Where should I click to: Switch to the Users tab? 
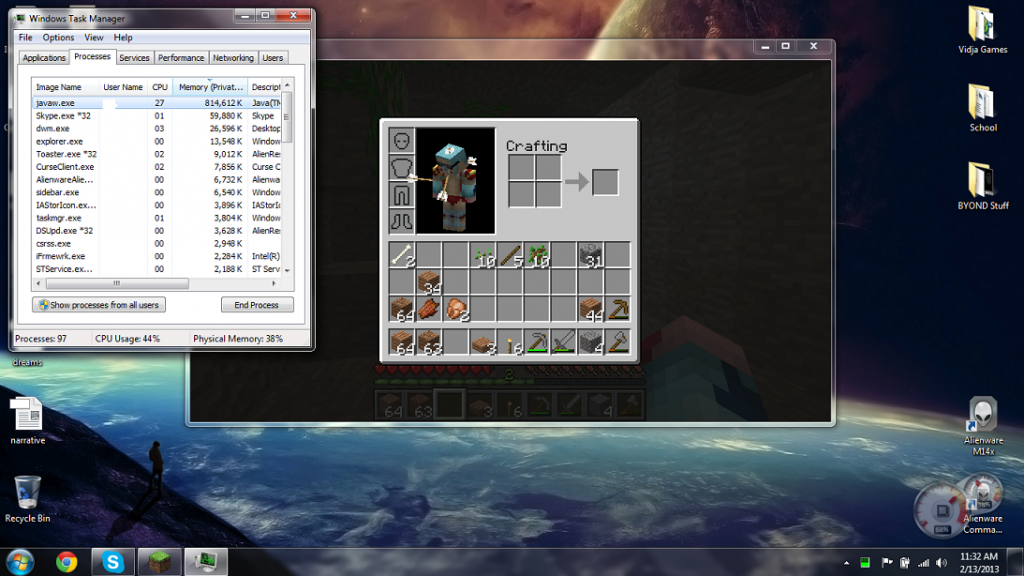[x=273, y=57]
